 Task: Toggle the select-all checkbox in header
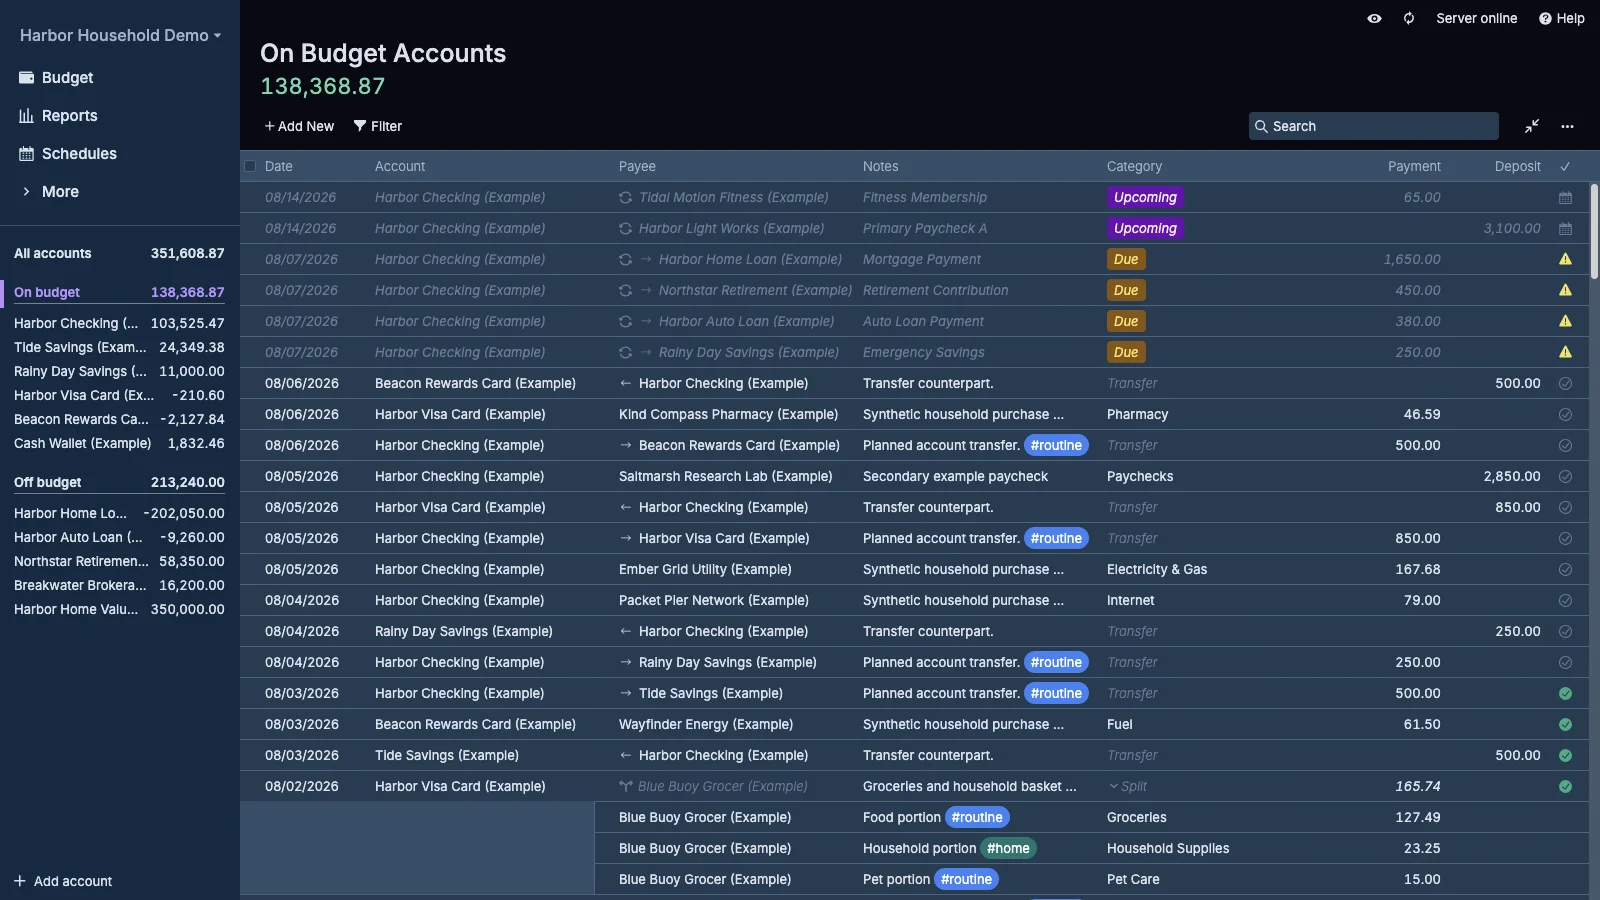pyautogui.click(x=250, y=166)
